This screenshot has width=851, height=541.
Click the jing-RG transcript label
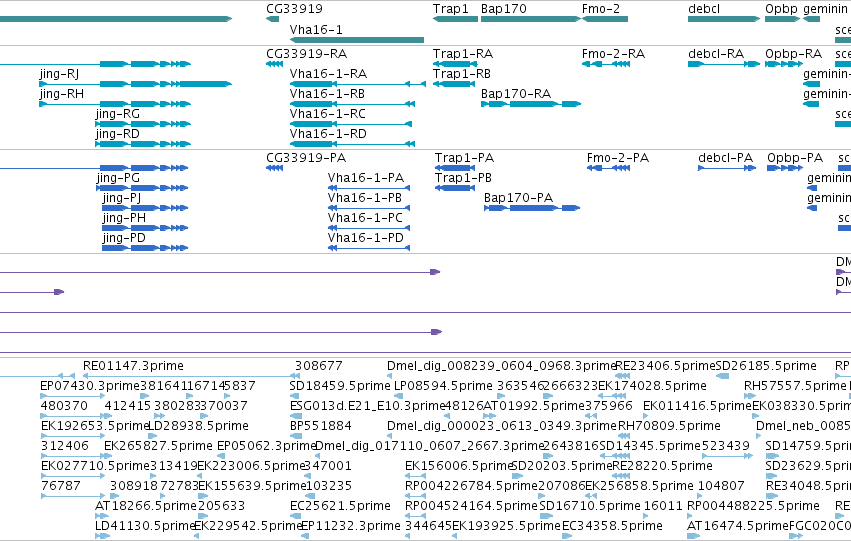118,114
